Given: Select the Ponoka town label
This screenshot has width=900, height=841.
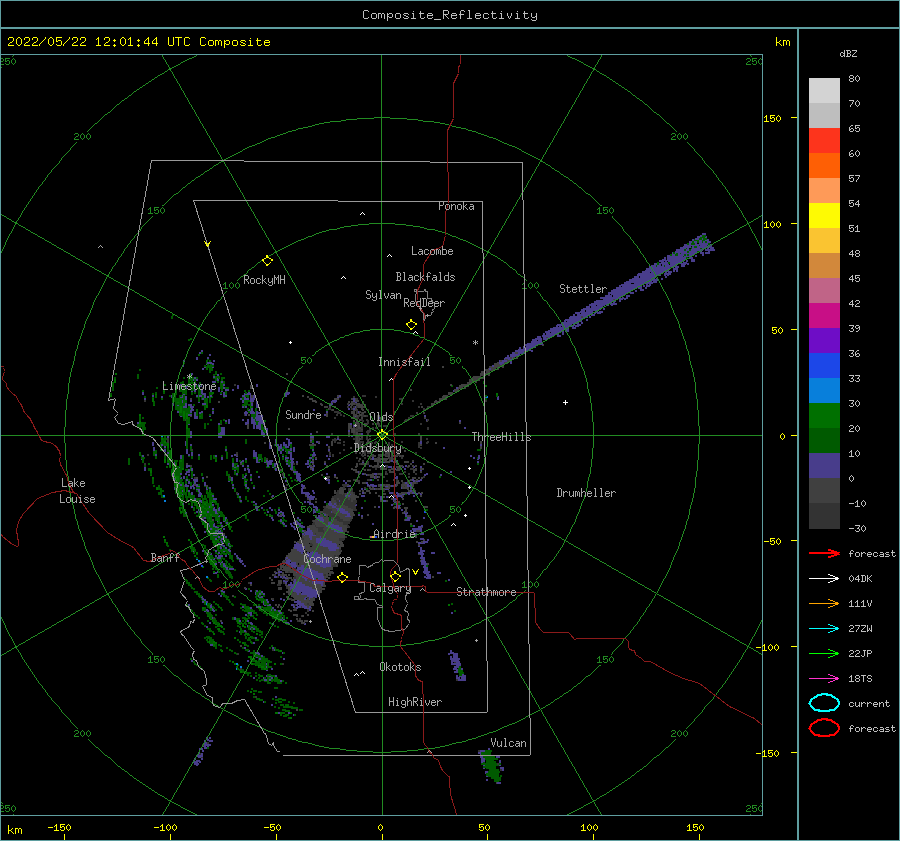Looking at the screenshot, I should pos(456,207).
